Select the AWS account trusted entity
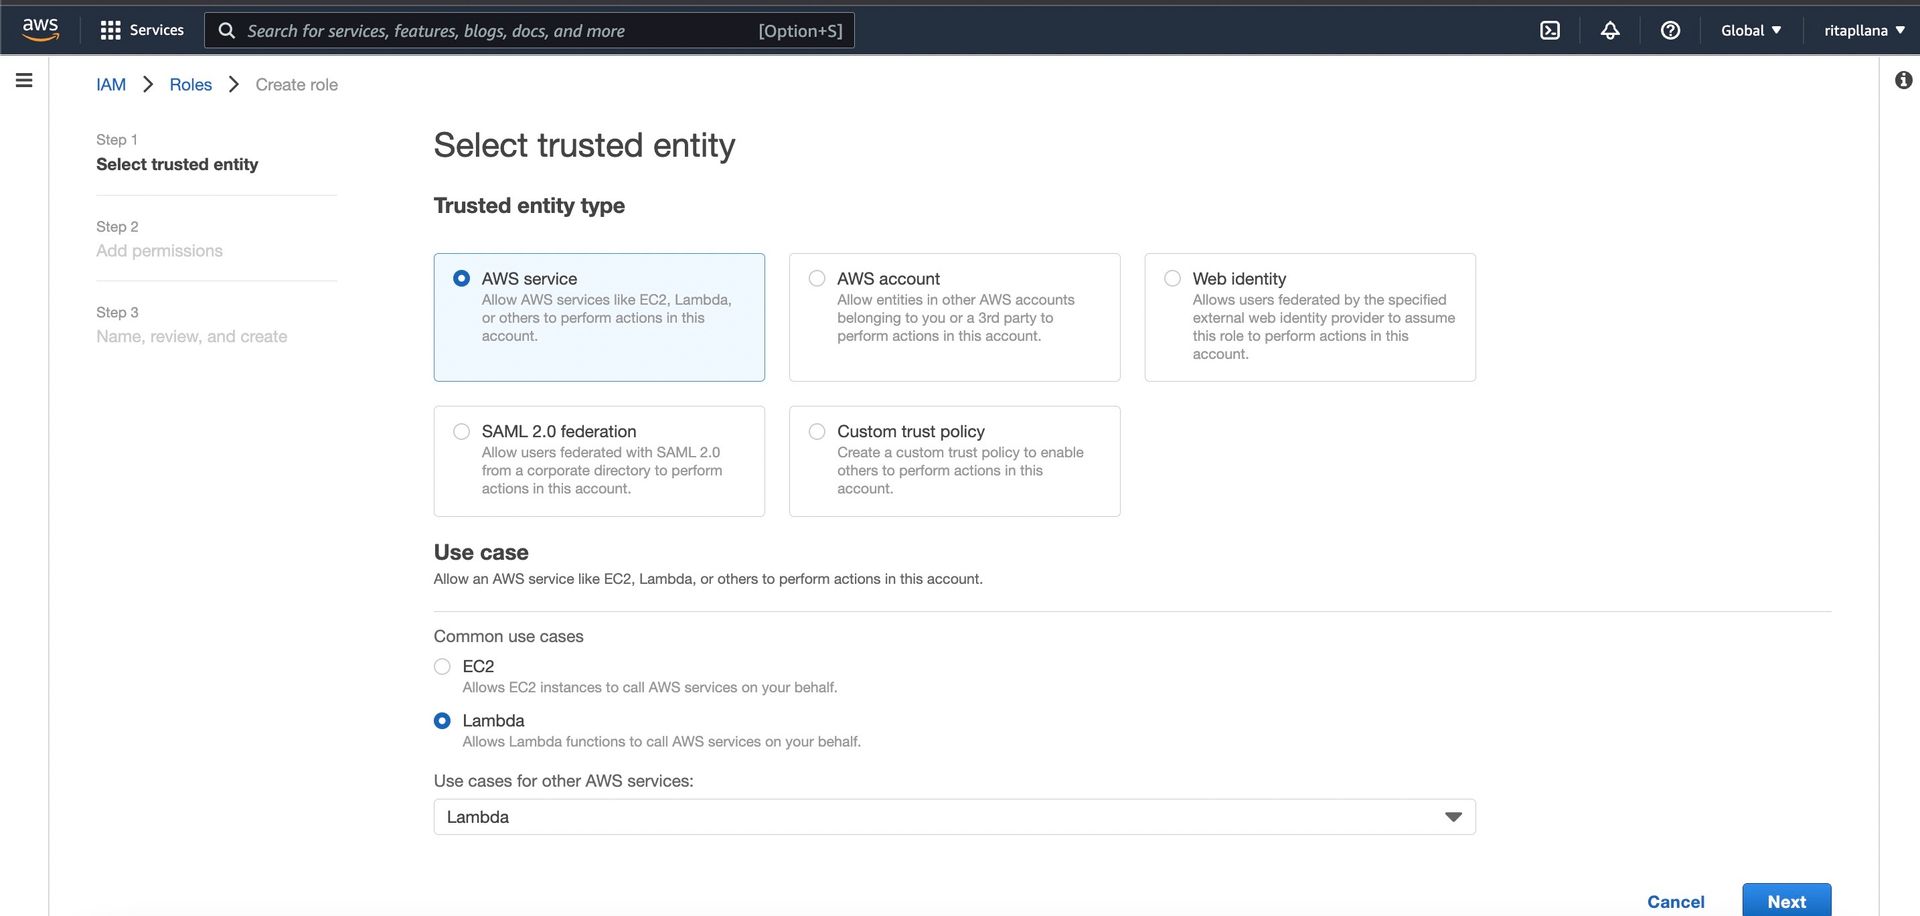Screen dimensions: 1920x916 pos(954,317)
